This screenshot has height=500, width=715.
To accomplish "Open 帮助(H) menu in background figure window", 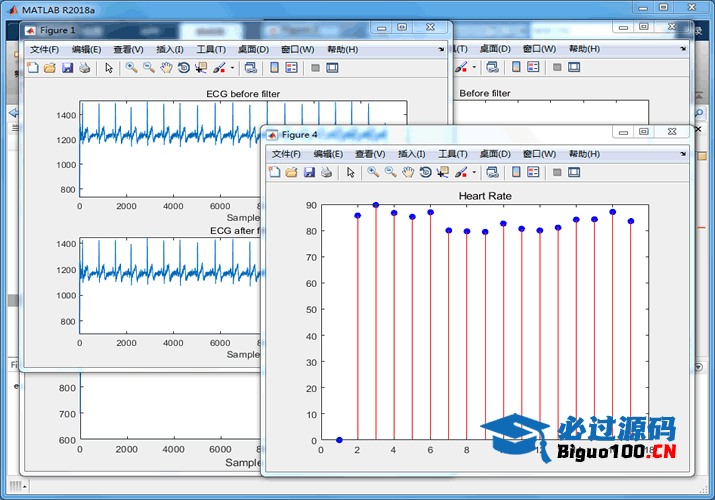I will coord(584,49).
